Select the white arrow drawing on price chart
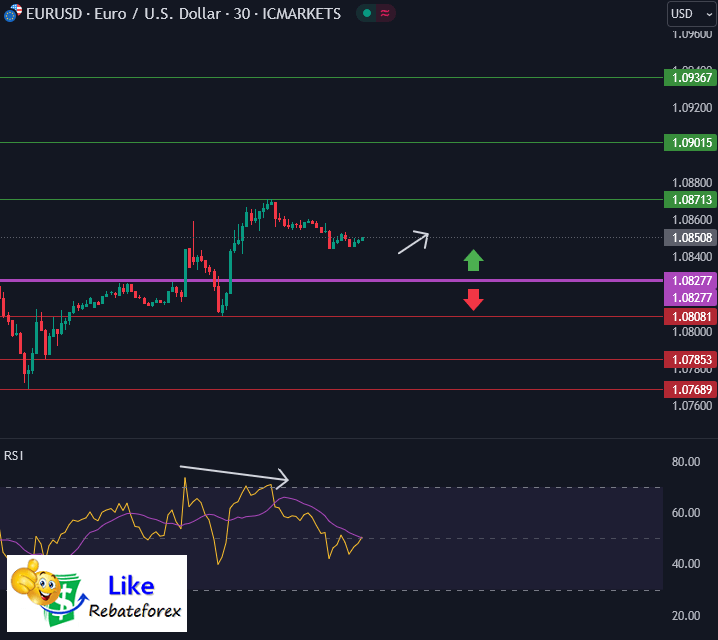The height and width of the screenshot is (640, 718). pyautogui.click(x=413, y=243)
